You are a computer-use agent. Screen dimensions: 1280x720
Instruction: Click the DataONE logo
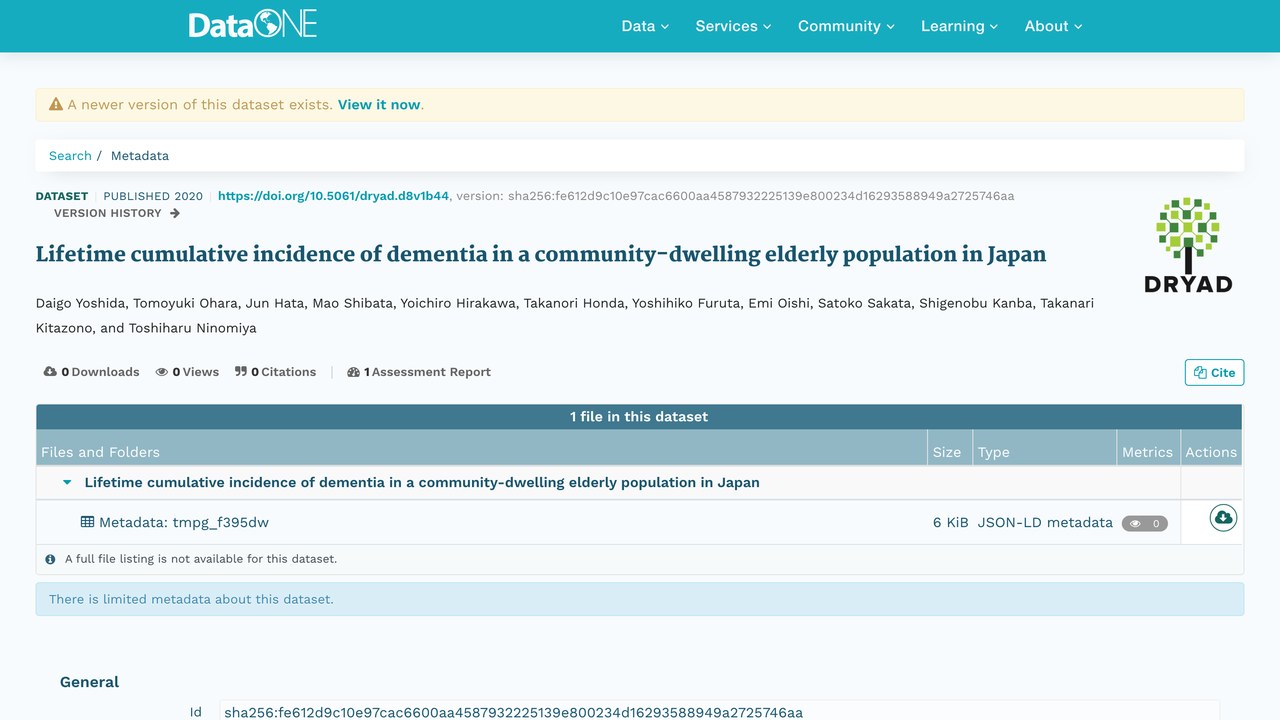pyautogui.click(x=253, y=25)
